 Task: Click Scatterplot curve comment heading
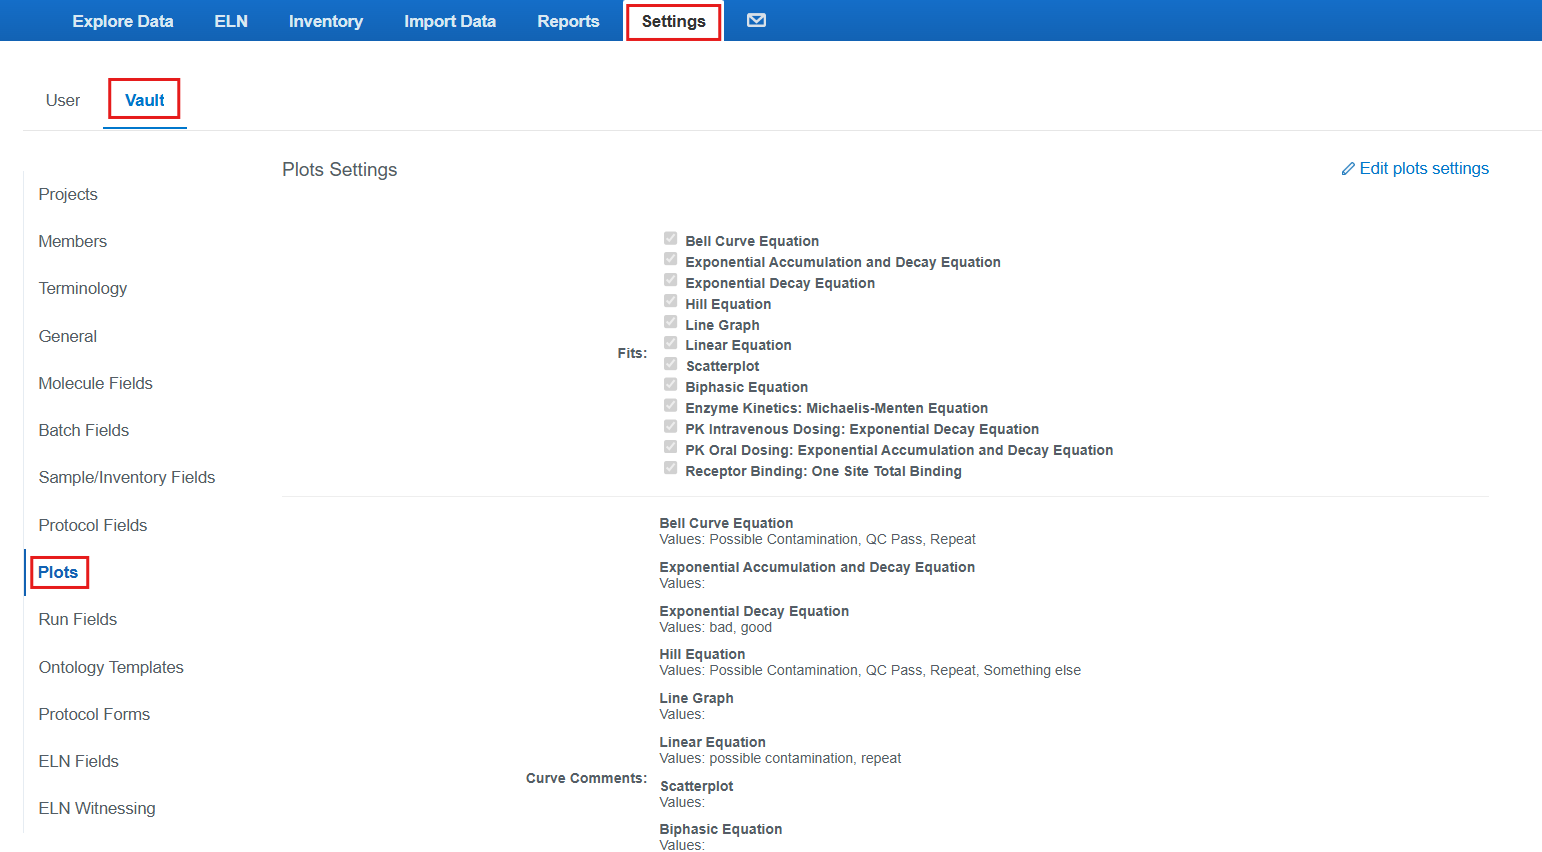(x=697, y=786)
